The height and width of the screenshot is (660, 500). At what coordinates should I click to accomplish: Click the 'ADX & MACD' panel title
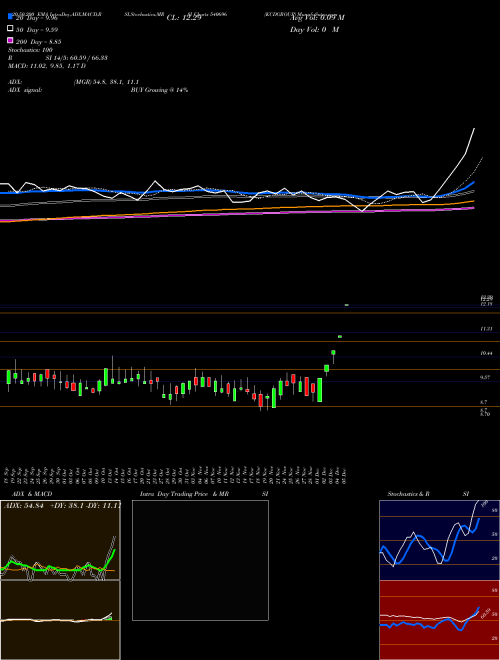click(30, 494)
